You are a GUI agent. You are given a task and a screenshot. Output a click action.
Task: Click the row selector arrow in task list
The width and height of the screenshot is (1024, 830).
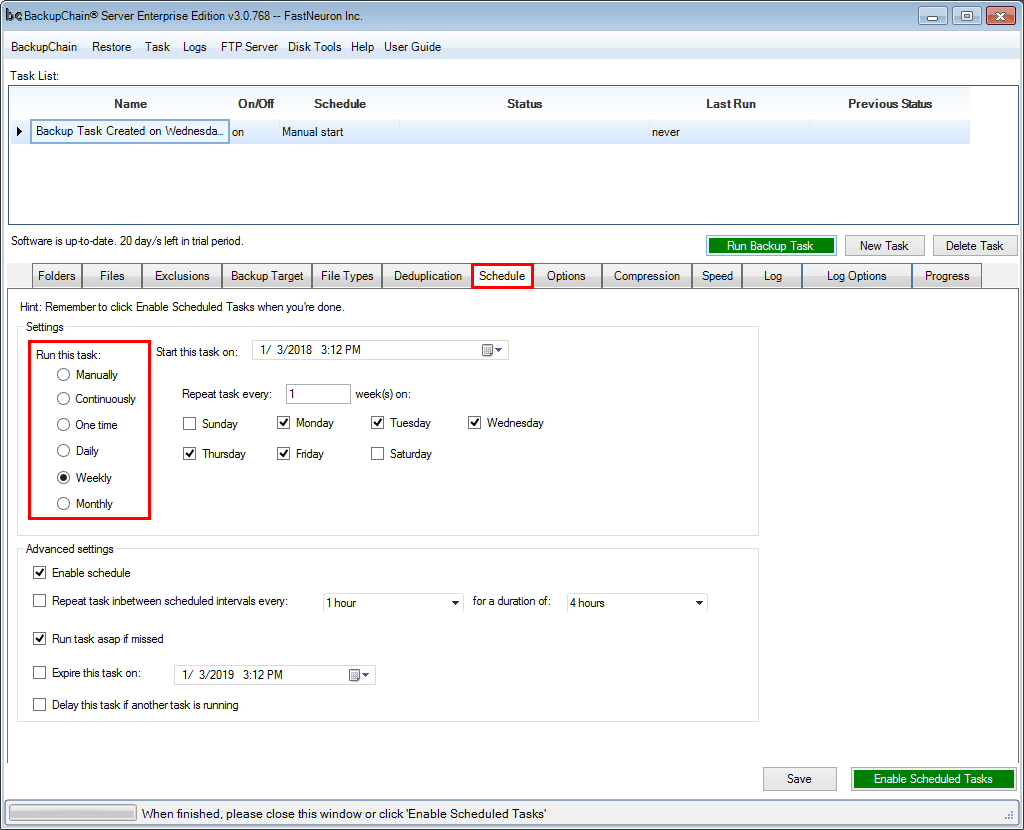click(x=20, y=131)
